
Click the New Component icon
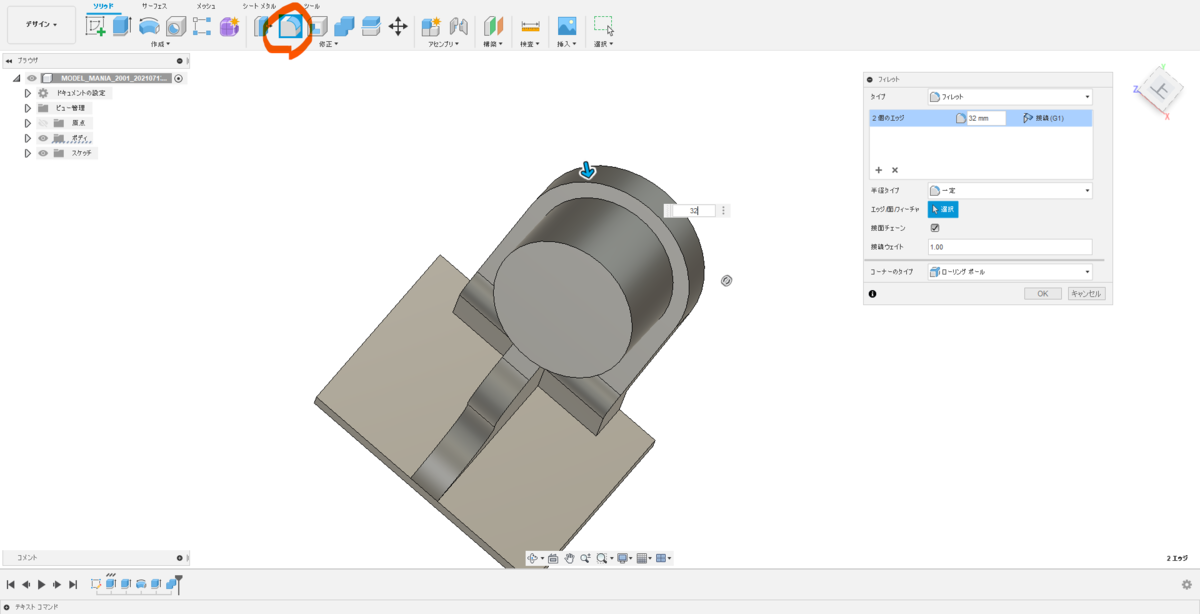tap(432, 27)
